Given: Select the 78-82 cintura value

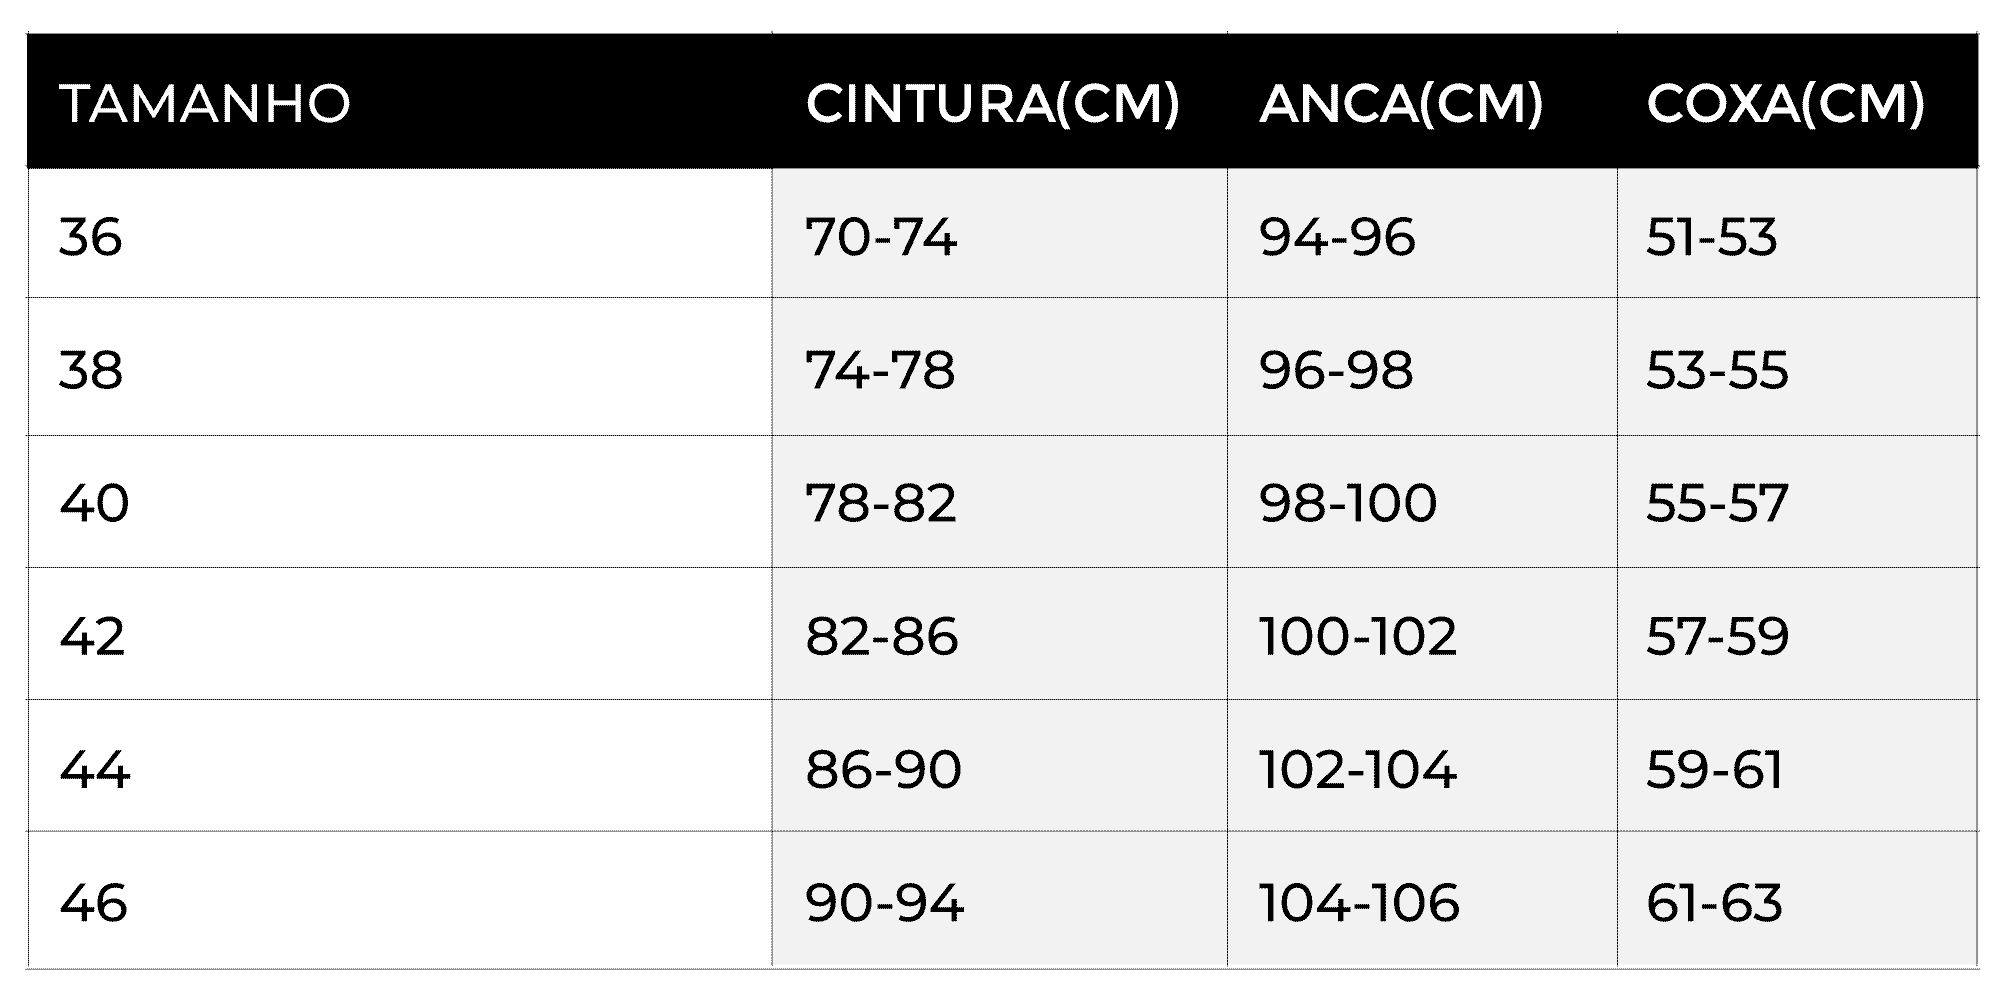Looking at the screenshot, I should 881,503.
